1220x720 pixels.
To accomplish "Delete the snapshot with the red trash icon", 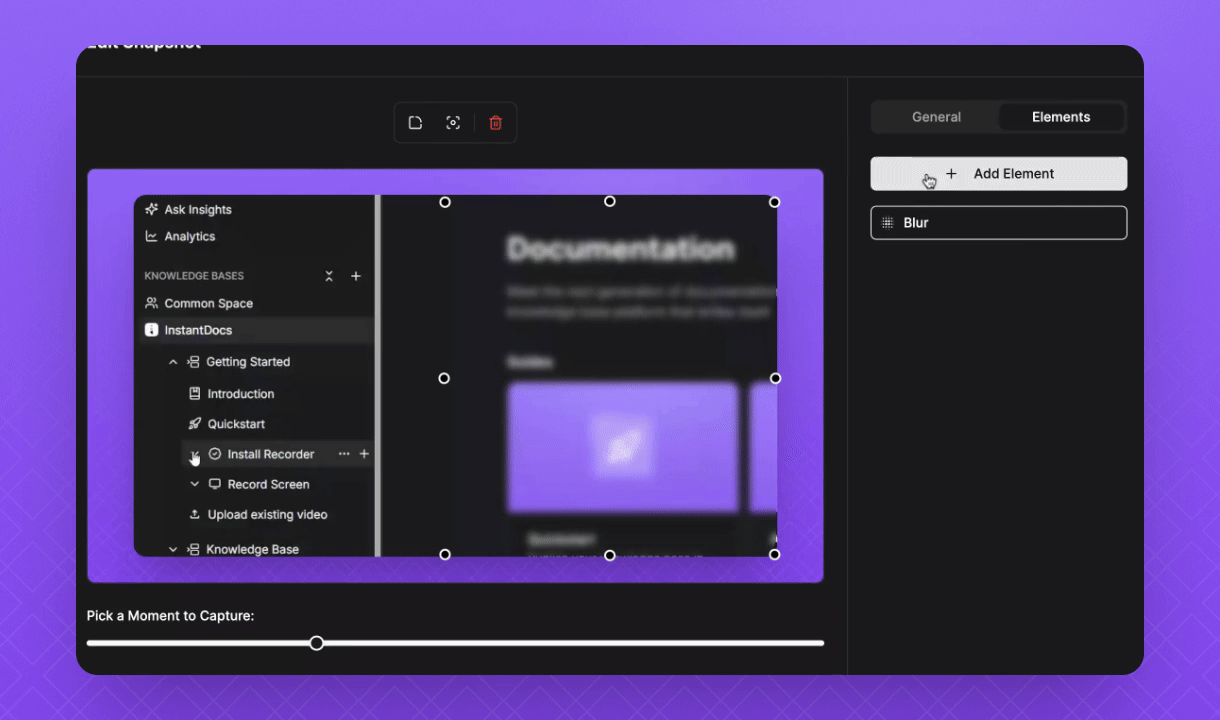I will pyautogui.click(x=495, y=123).
